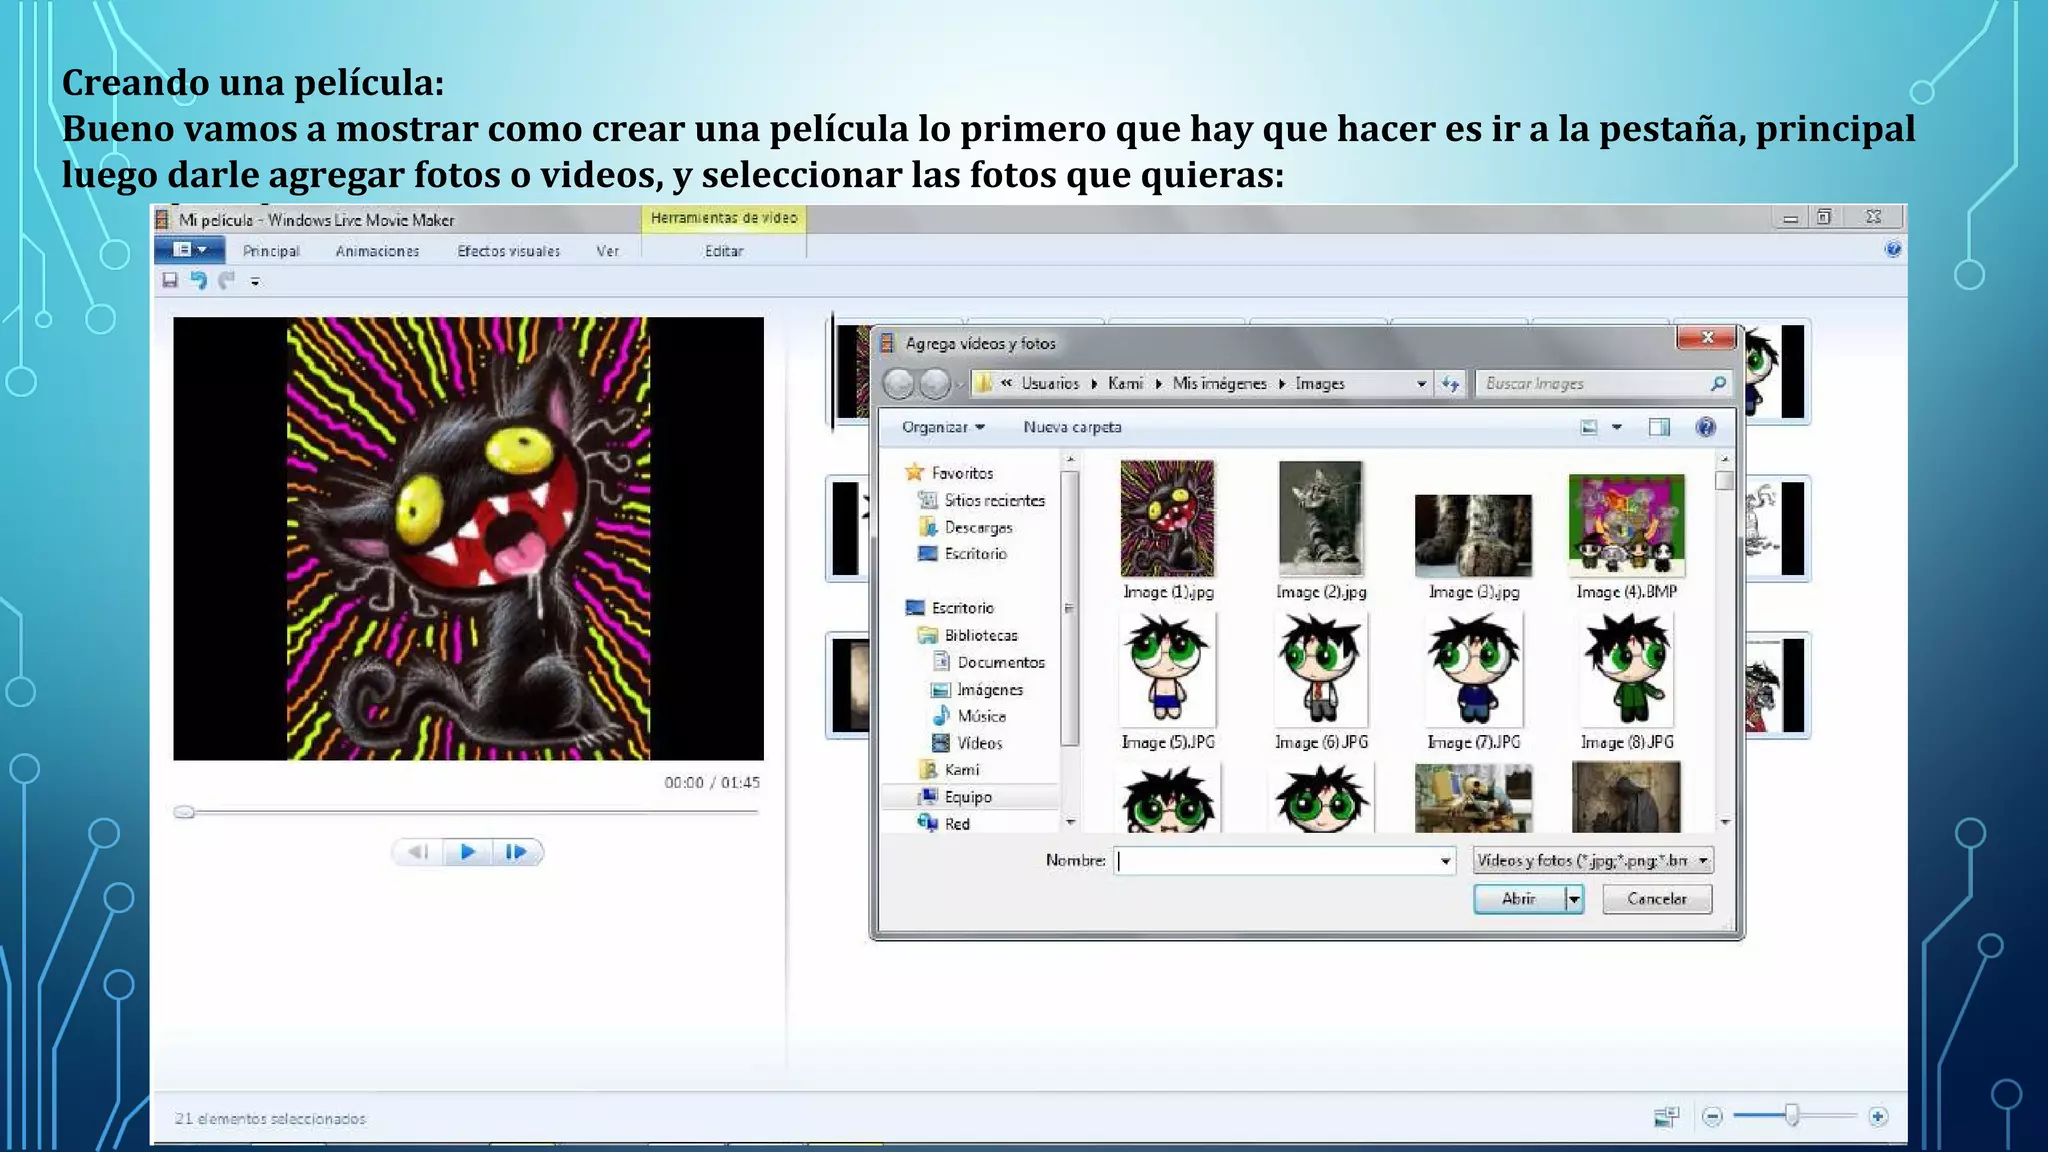Image resolution: width=2048 pixels, height=1152 pixels.
Task: Click the Abrir button
Action: point(1518,899)
